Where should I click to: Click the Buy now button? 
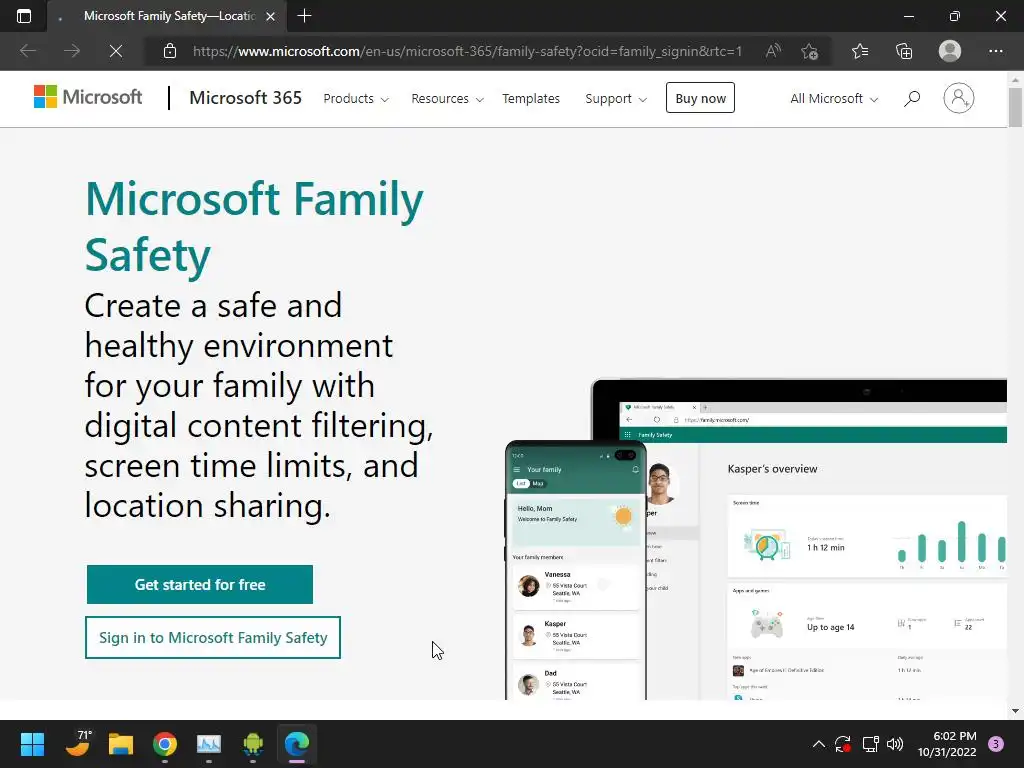pyautogui.click(x=700, y=98)
